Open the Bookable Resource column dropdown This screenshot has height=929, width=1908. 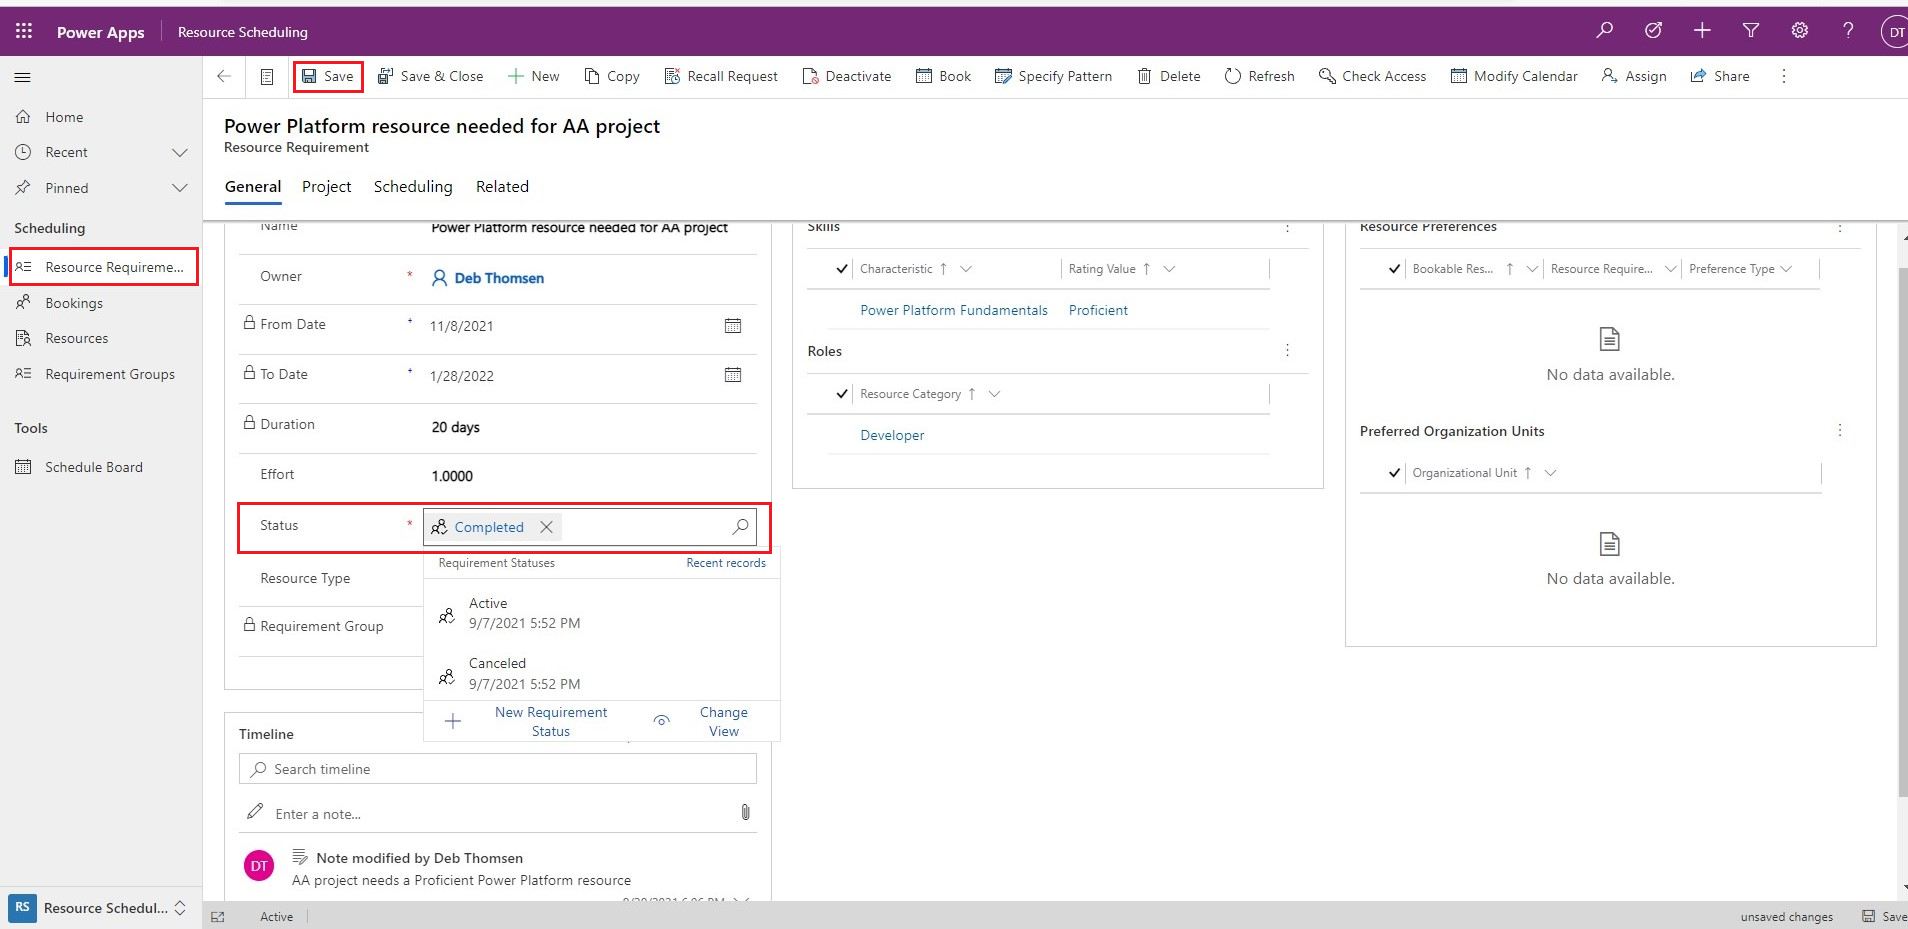[1532, 269]
